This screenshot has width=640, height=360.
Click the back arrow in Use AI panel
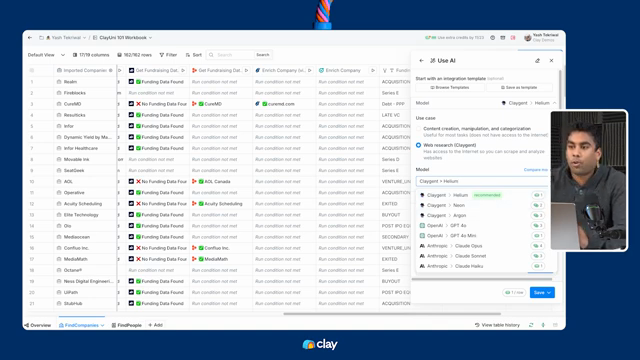[421, 60]
